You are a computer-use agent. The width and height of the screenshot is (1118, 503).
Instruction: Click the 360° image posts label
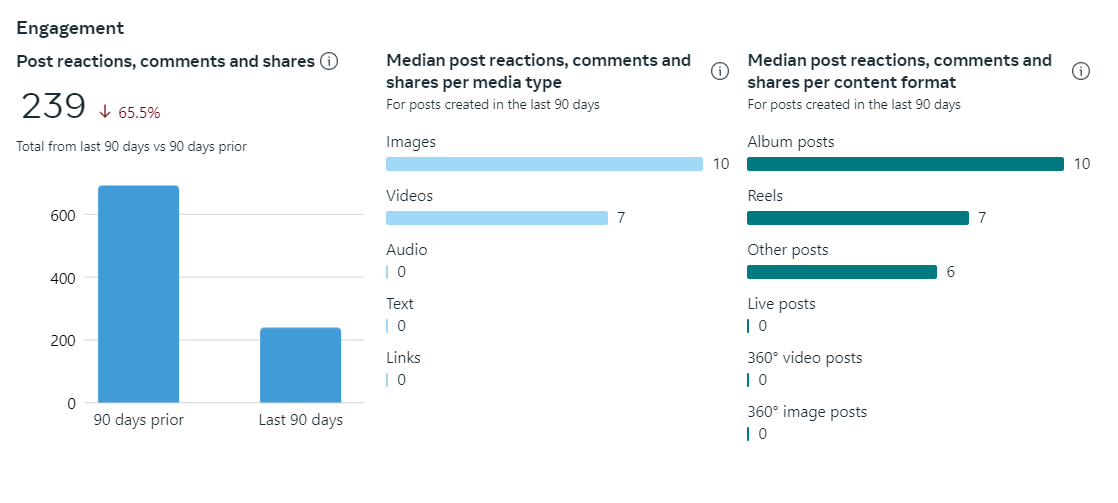click(807, 412)
